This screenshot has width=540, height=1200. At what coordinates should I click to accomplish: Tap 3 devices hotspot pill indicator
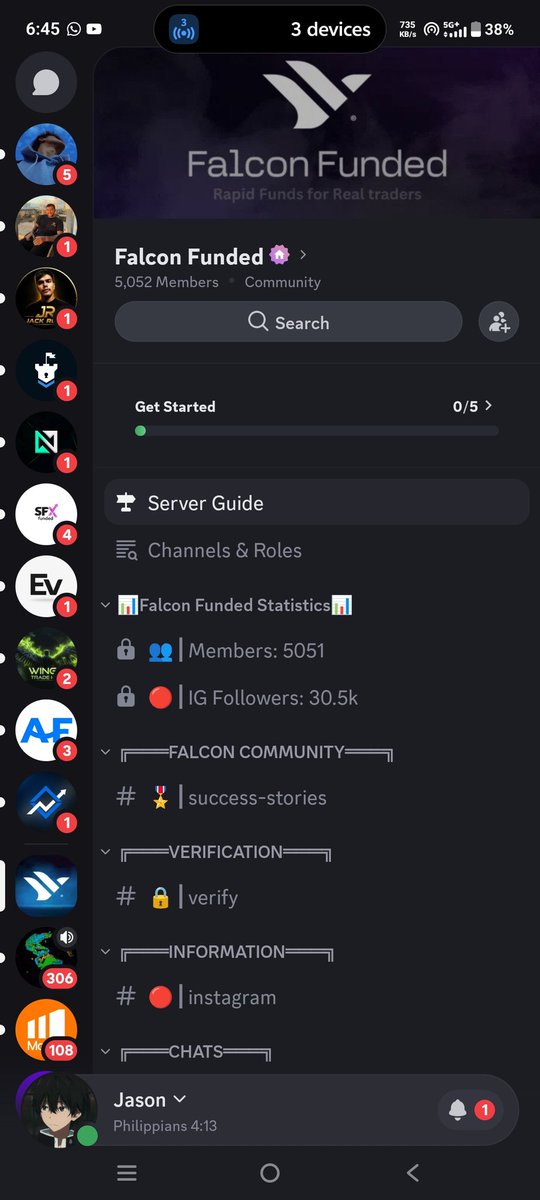270,30
